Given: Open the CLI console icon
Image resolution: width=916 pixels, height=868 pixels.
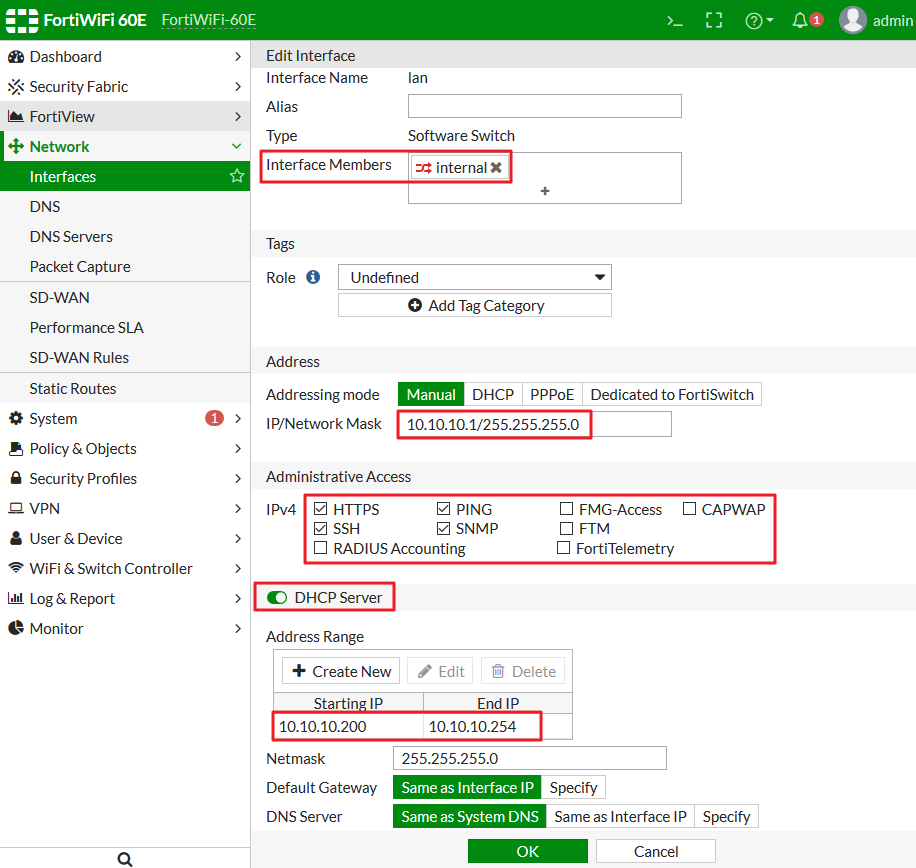Looking at the screenshot, I should (x=675, y=21).
